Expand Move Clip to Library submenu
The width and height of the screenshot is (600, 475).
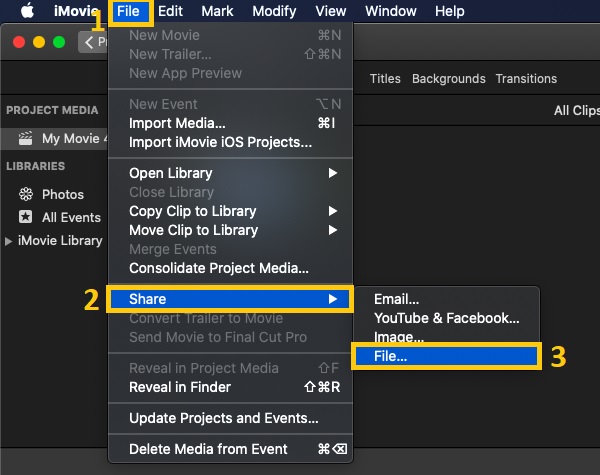pyautogui.click(x=230, y=230)
